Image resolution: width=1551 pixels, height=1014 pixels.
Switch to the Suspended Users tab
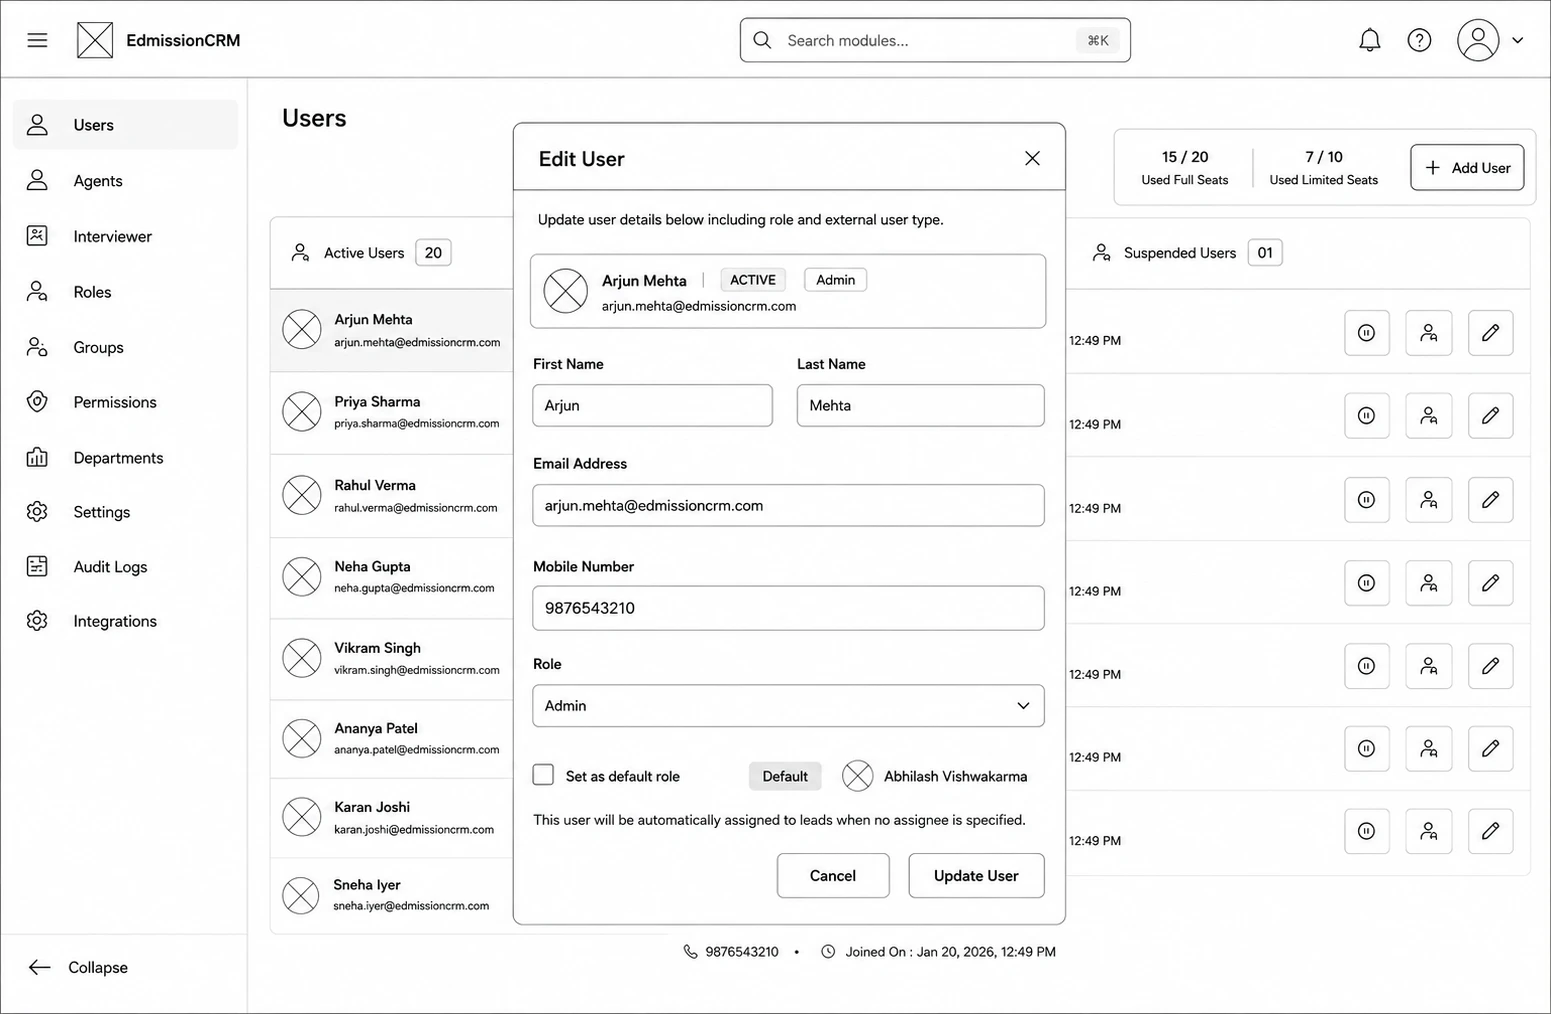pyautogui.click(x=1187, y=253)
